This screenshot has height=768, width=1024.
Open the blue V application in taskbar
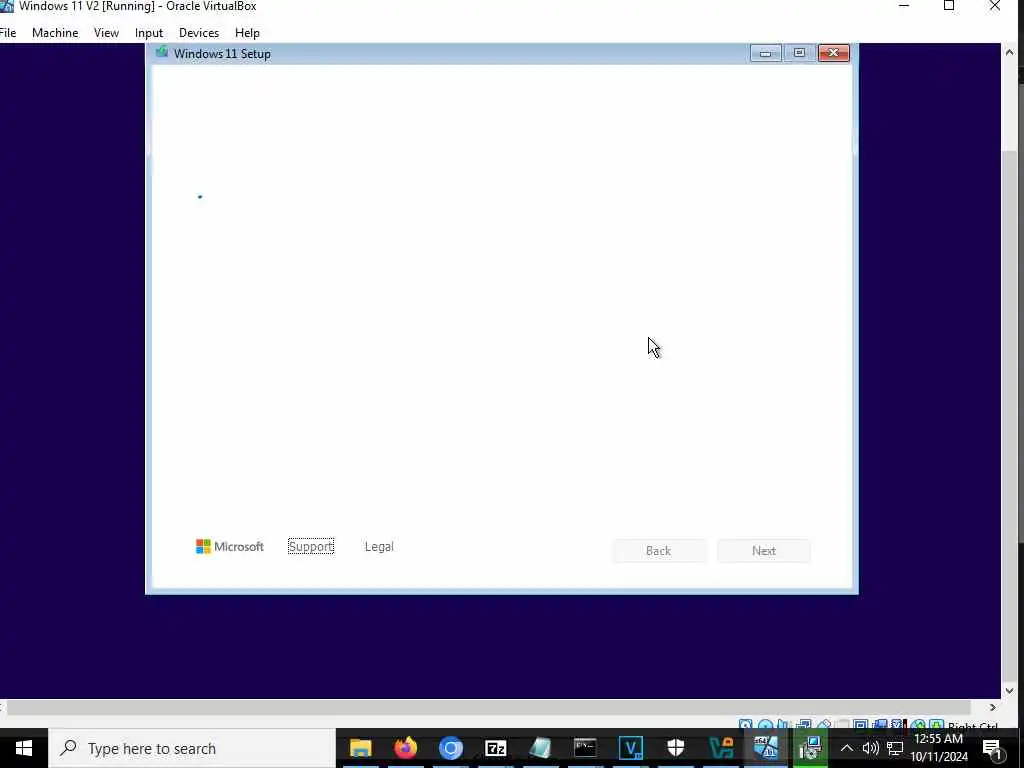[x=631, y=748]
